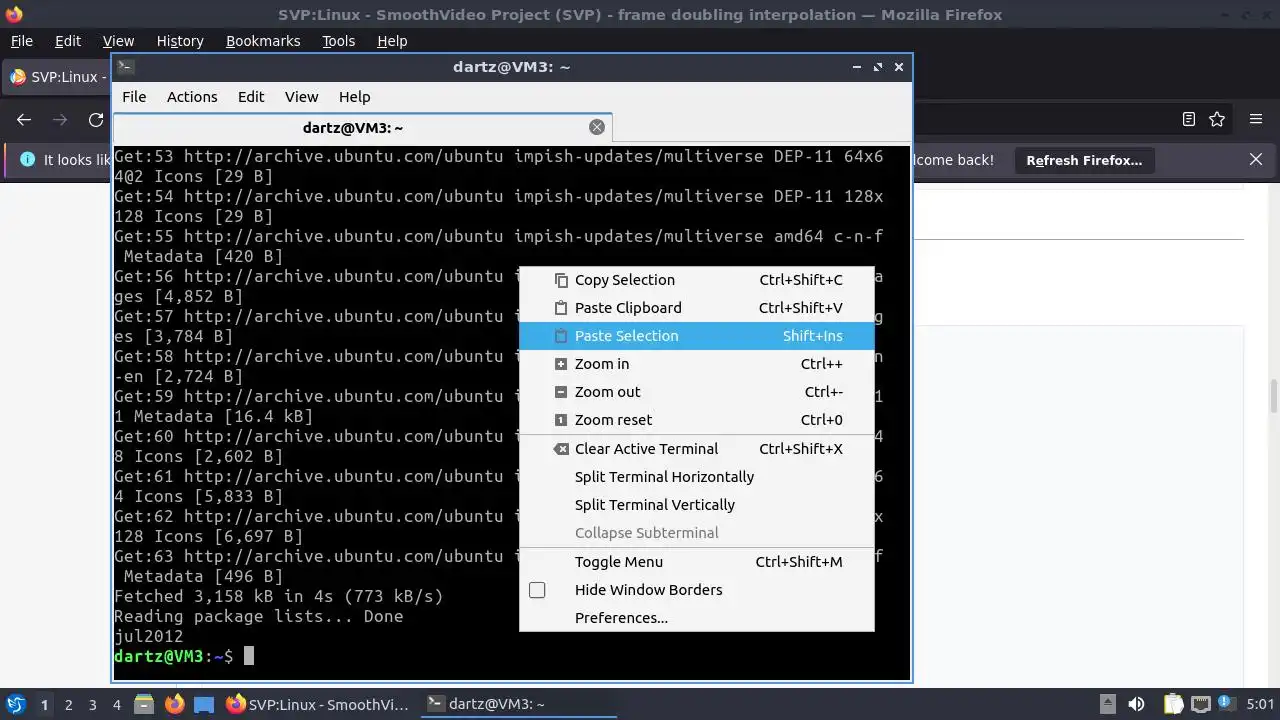Select Split Terminal Vertically
Viewport: 1280px width, 720px height.
(x=696, y=505)
